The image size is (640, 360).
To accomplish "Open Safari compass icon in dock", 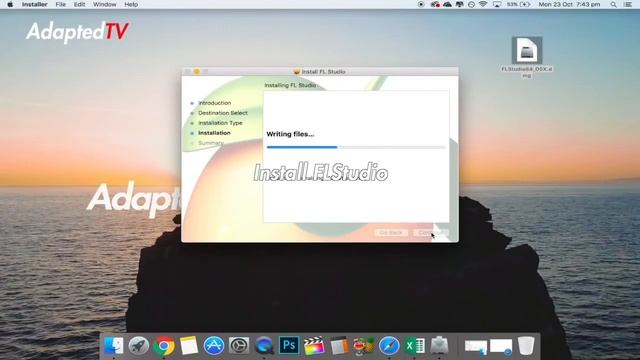I will coord(389,346).
